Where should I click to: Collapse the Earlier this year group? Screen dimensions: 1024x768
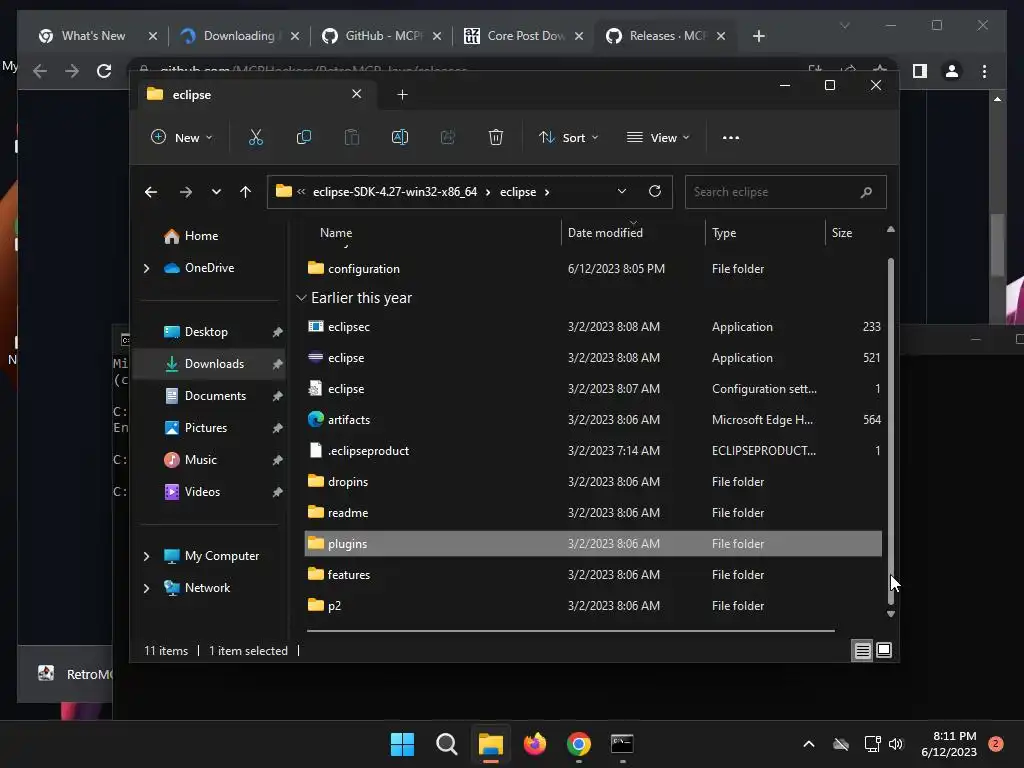tap(301, 298)
